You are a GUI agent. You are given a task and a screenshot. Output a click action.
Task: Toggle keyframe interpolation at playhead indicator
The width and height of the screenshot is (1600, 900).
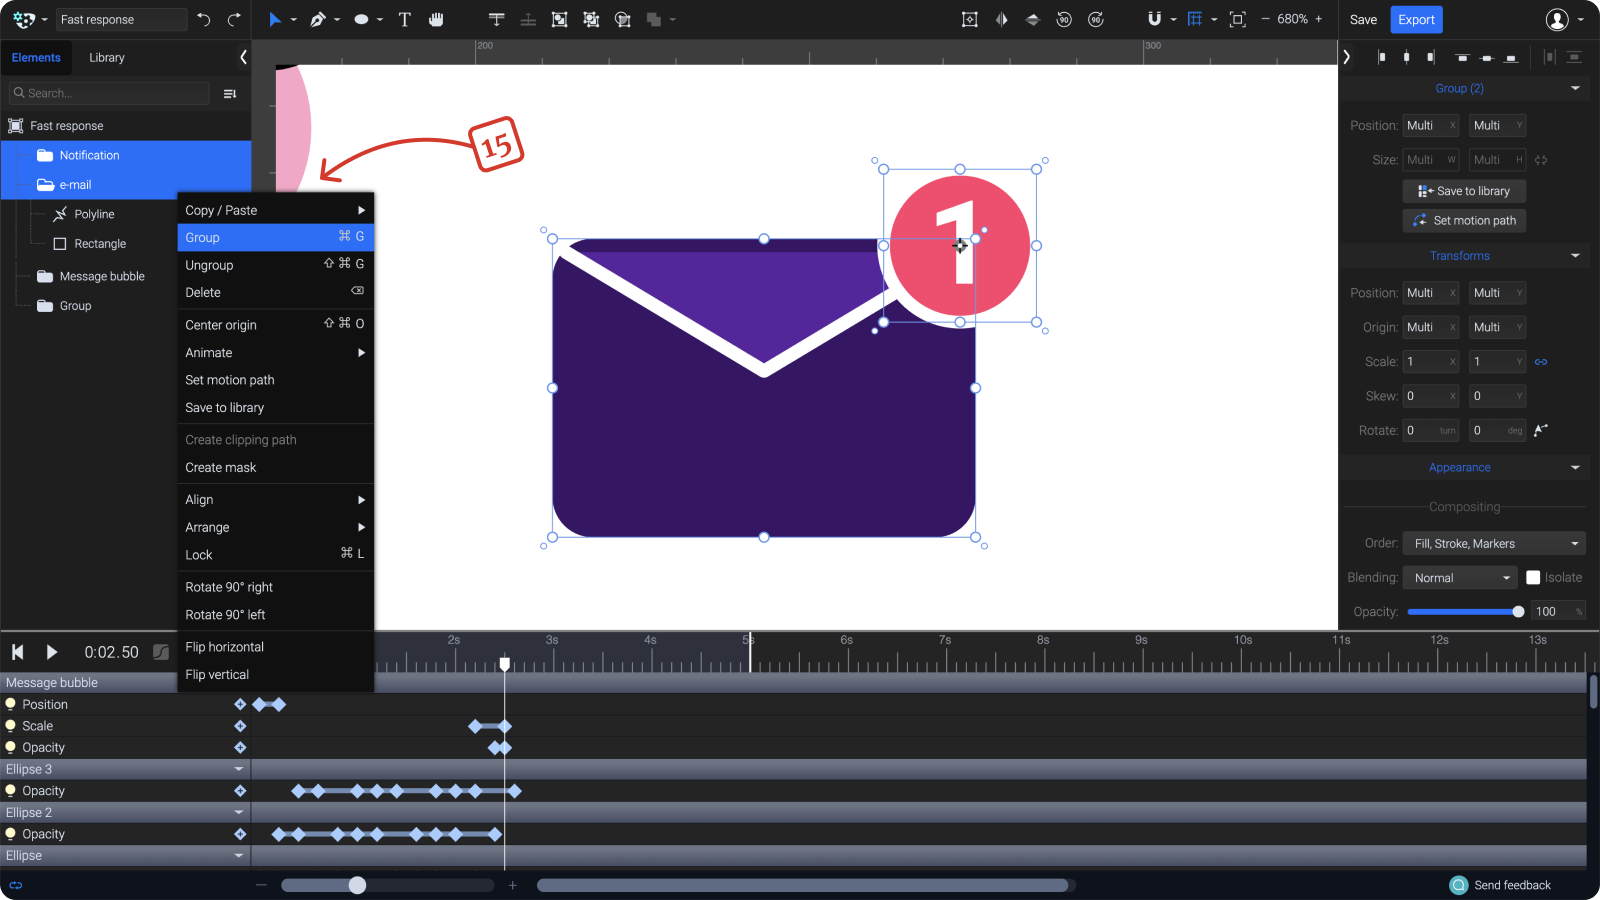click(160, 652)
